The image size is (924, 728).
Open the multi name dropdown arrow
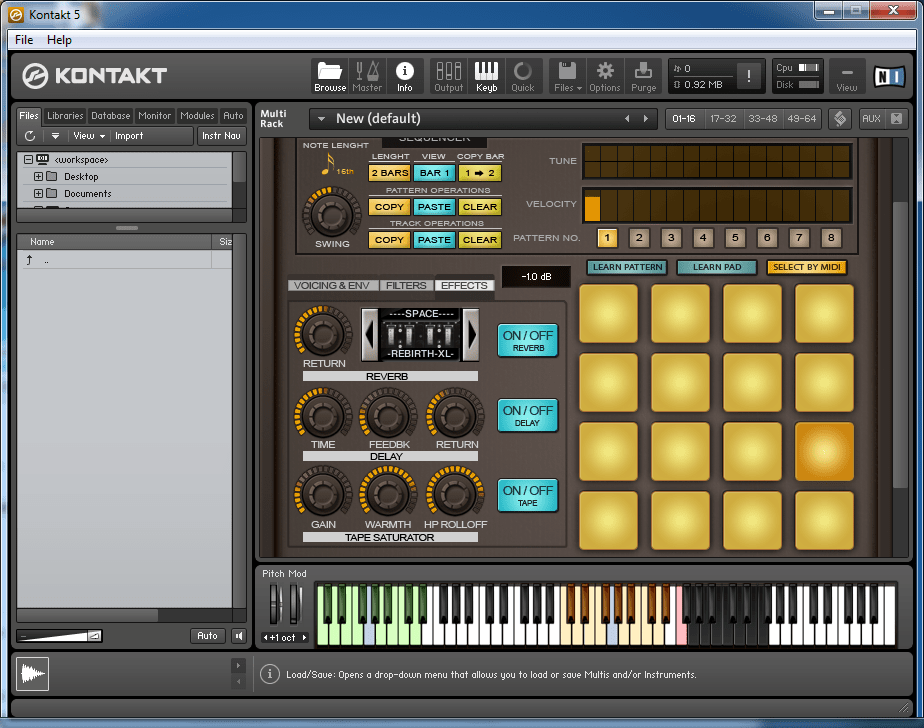pyautogui.click(x=322, y=118)
